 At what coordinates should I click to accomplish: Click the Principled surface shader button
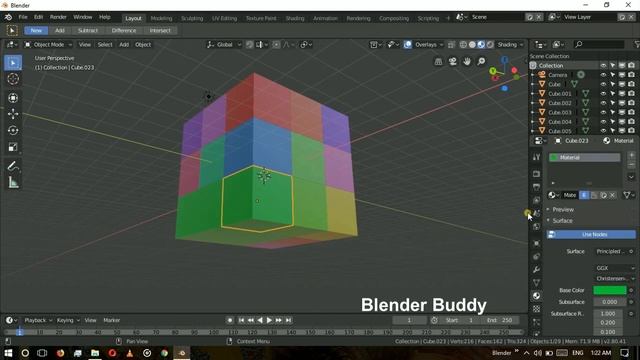coord(611,251)
